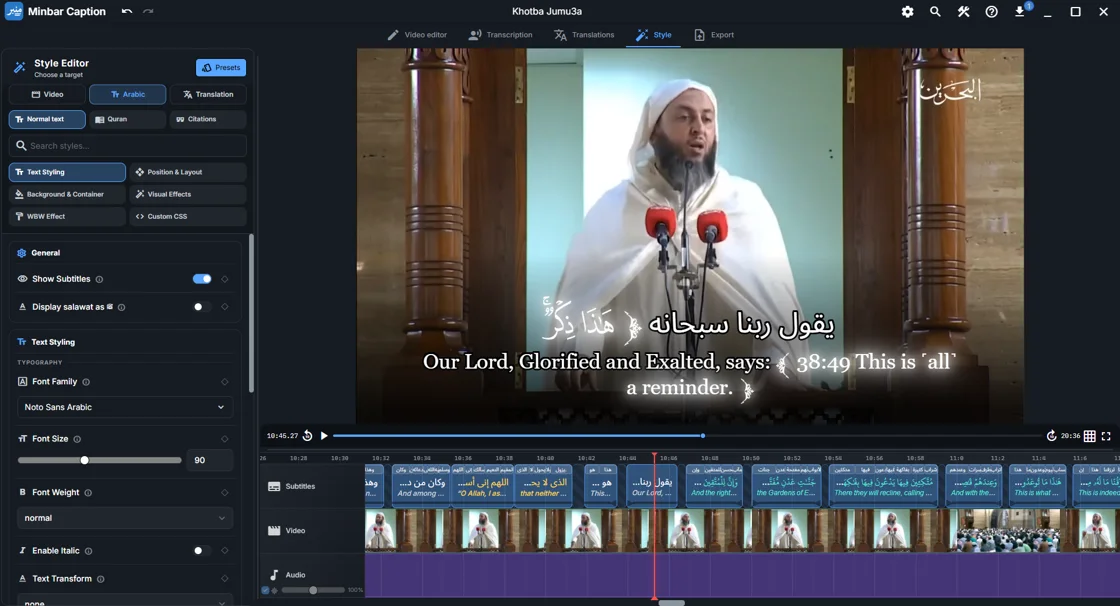The image size is (1120, 606).
Task: Click info icon next to Enable Italic
Action: [x=89, y=551]
